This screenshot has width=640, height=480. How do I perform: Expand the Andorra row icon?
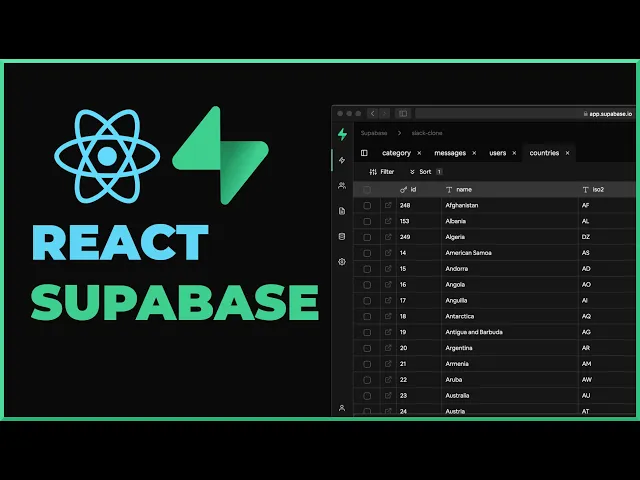[x=388, y=269]
